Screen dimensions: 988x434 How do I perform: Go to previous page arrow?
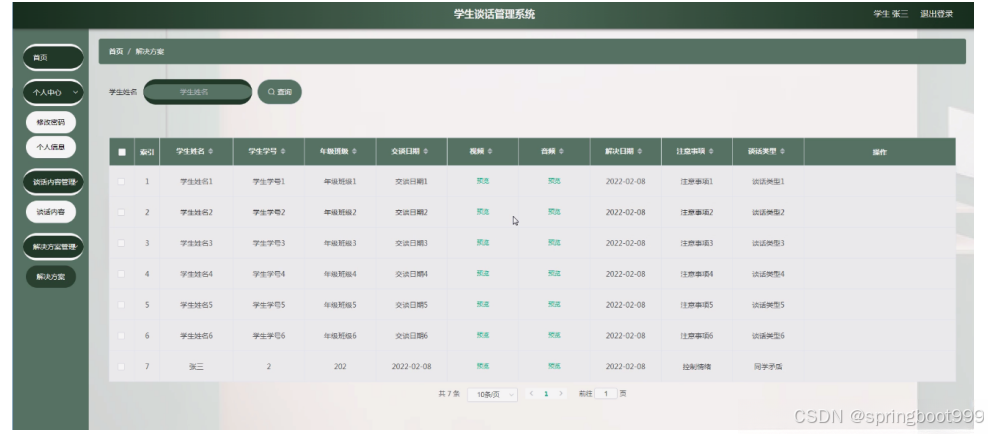click(x=531, y=394)
